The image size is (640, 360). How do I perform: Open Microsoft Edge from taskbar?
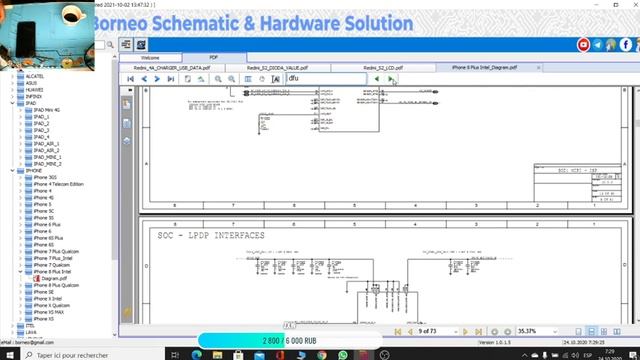pyautogui.click(x=197, y=355)
